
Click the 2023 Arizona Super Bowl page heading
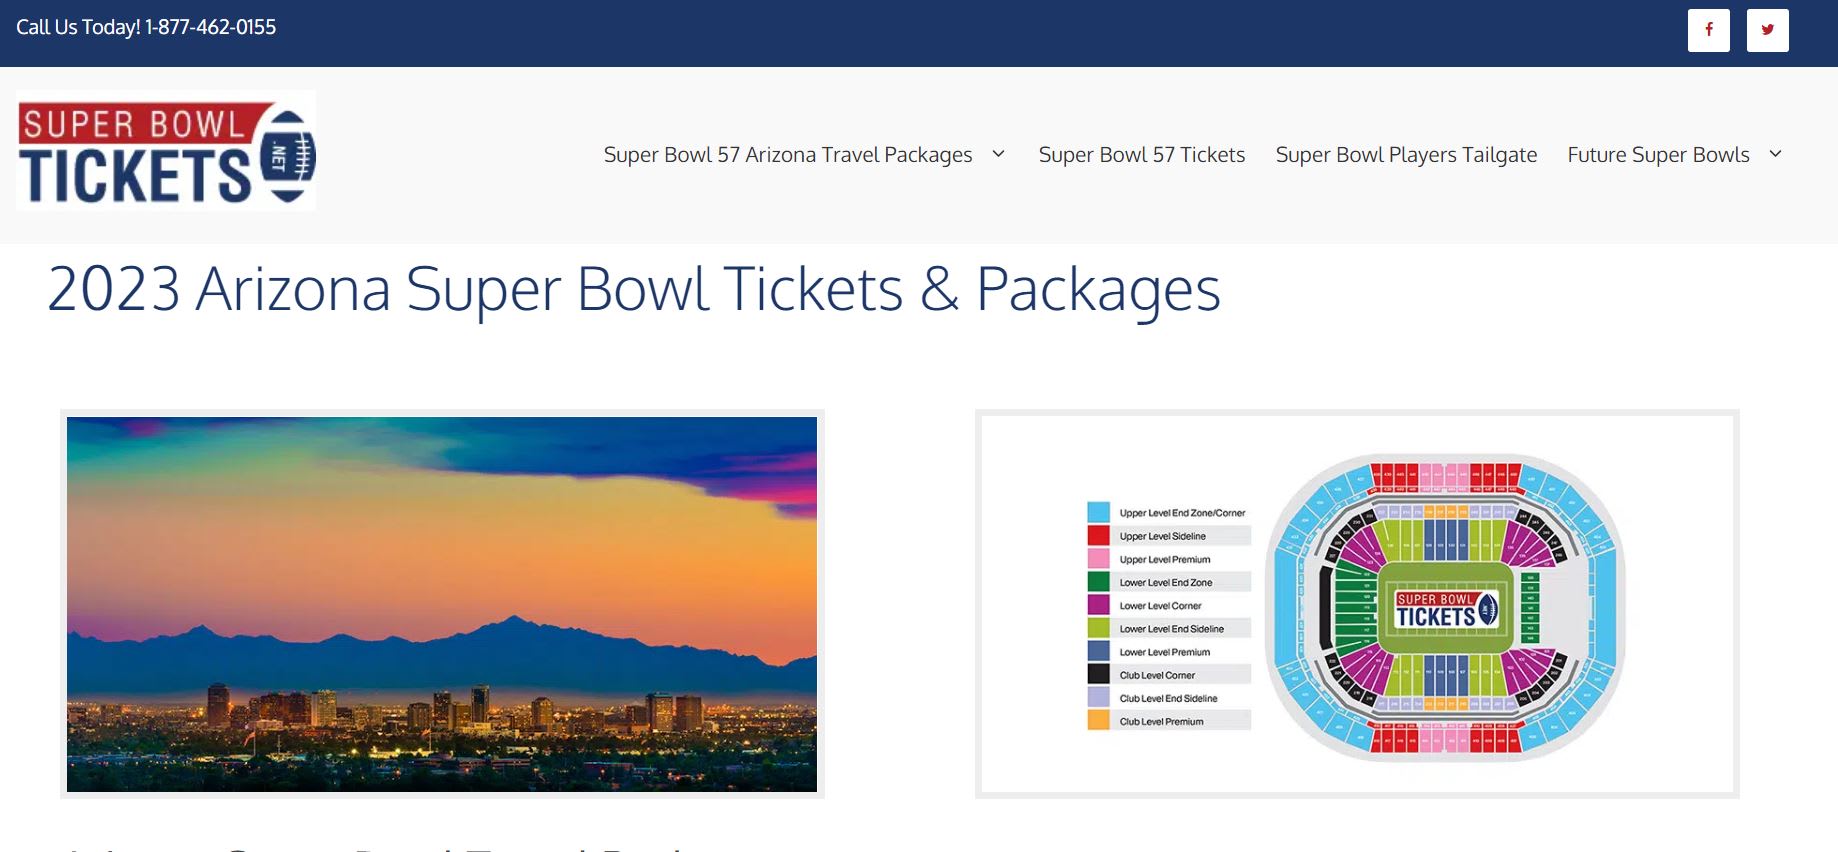click(x=633, y=289)
